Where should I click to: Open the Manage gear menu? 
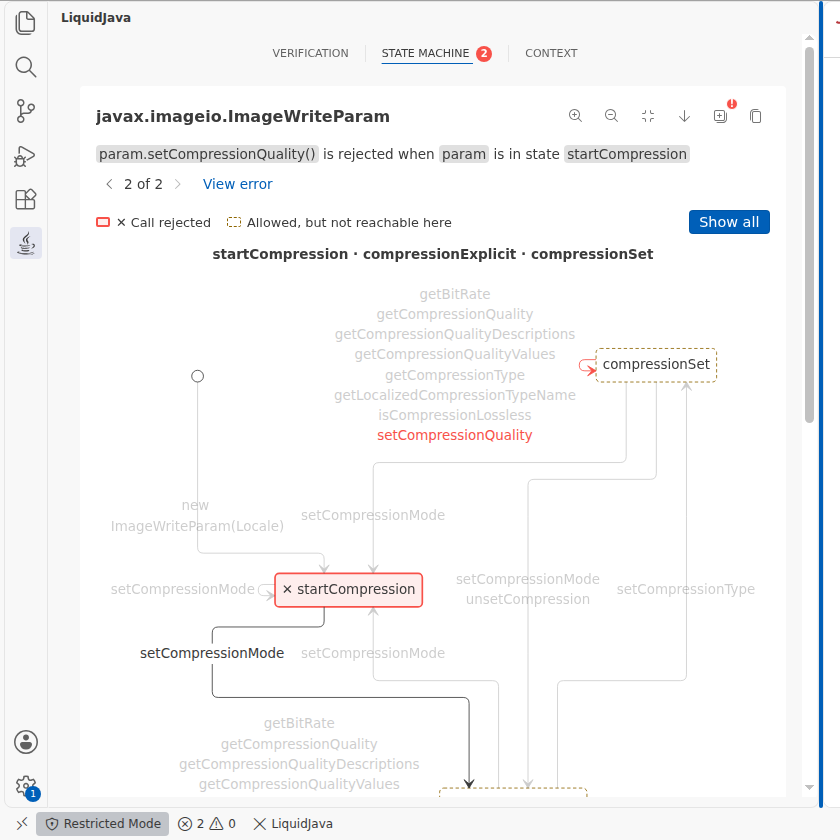point(26,786)
